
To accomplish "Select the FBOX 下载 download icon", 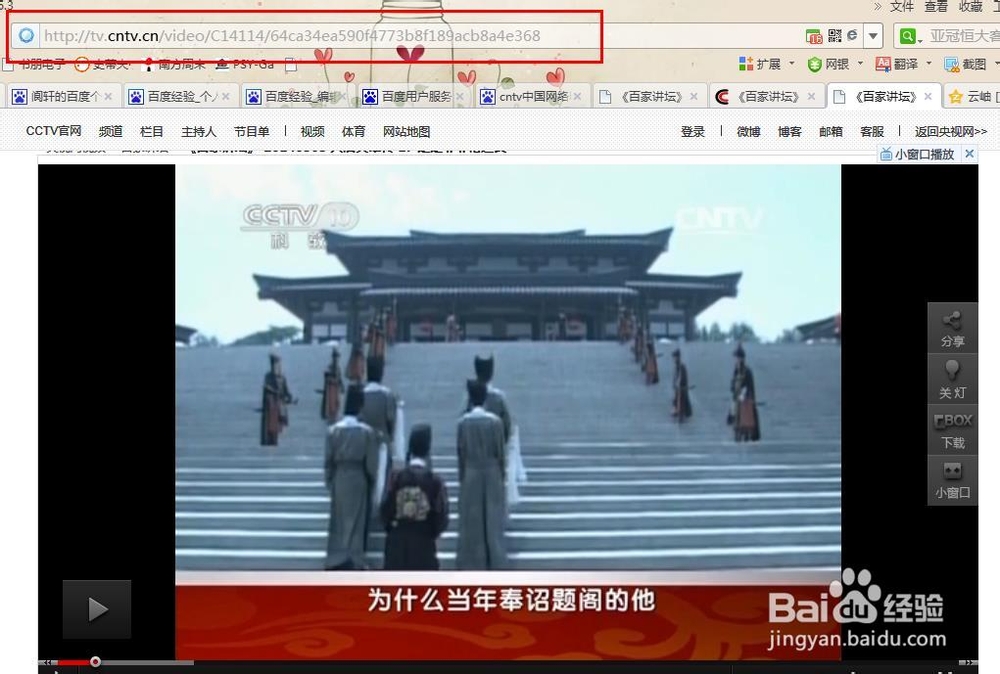I will point(951,431).
